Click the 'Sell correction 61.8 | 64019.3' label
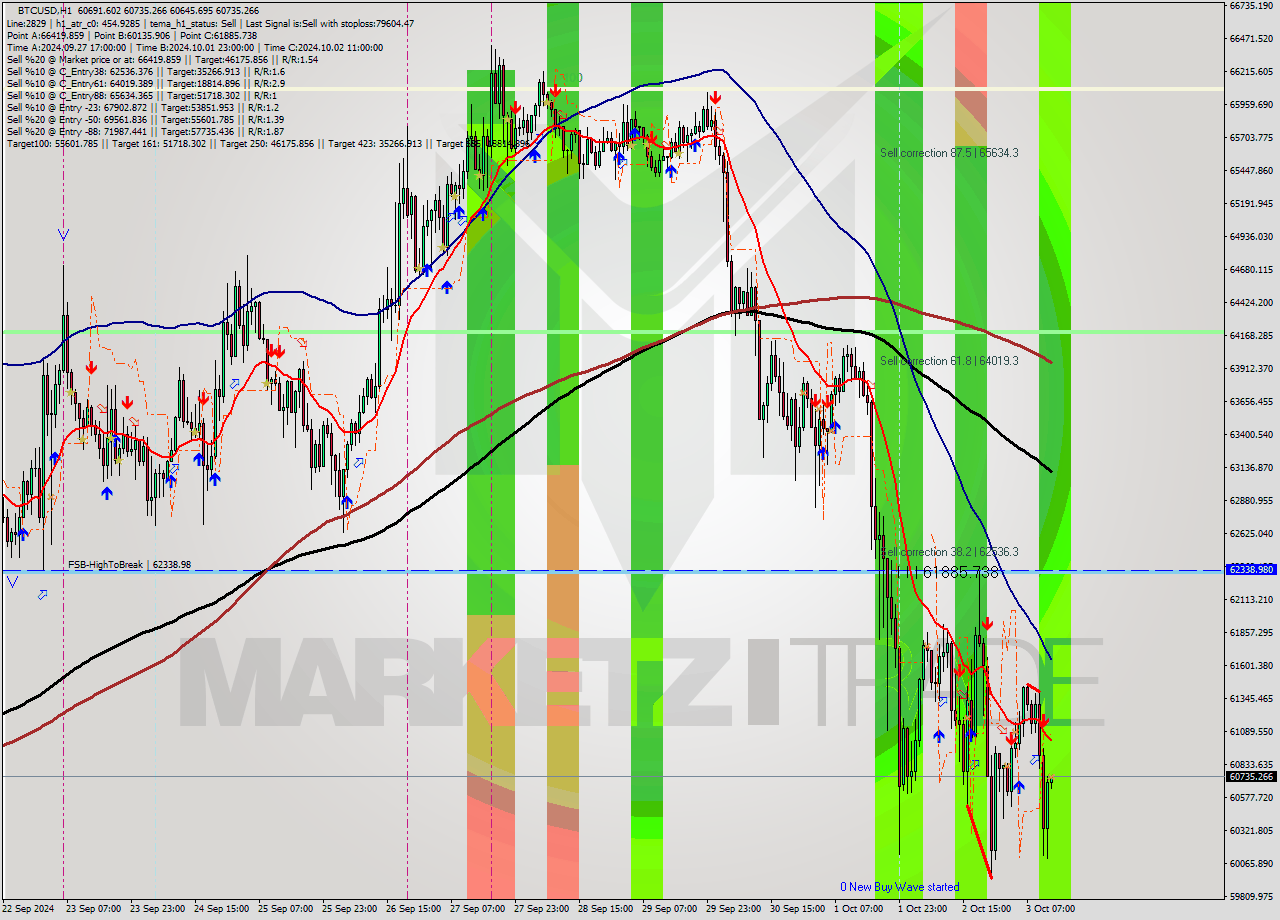1280x920 pixels. point(949,361)
